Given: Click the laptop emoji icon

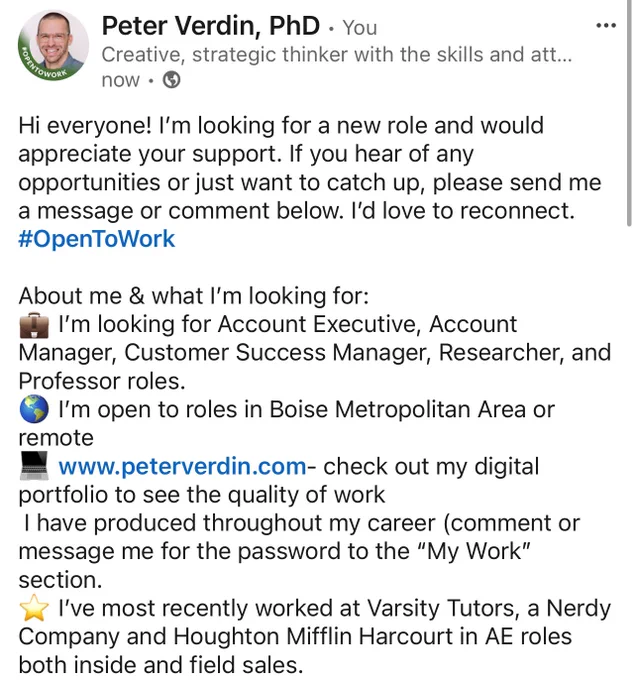Looking at the screenshot, I should (34, 466).
